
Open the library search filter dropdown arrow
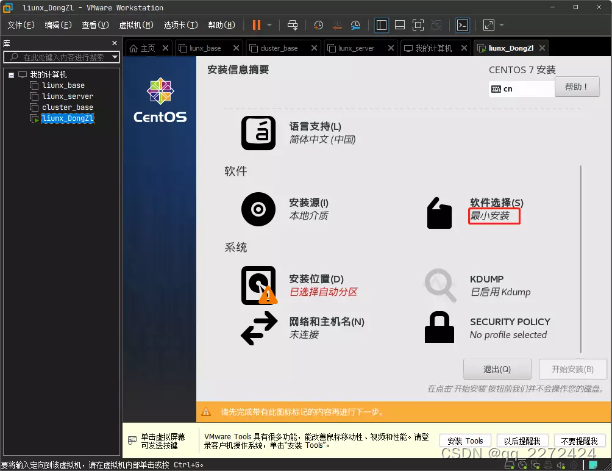tap(115, 57)
